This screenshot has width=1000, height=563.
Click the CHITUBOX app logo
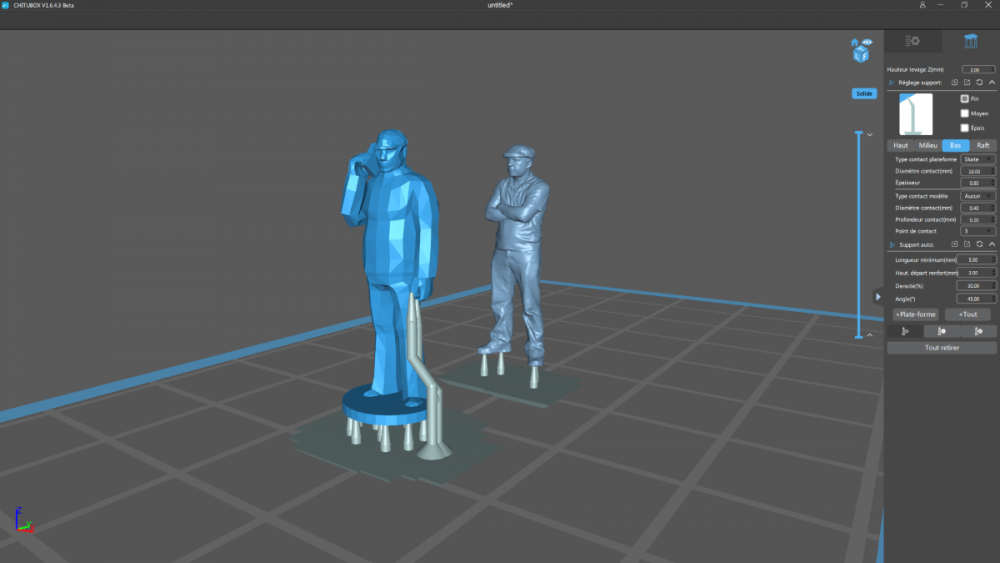coord(5,5)
